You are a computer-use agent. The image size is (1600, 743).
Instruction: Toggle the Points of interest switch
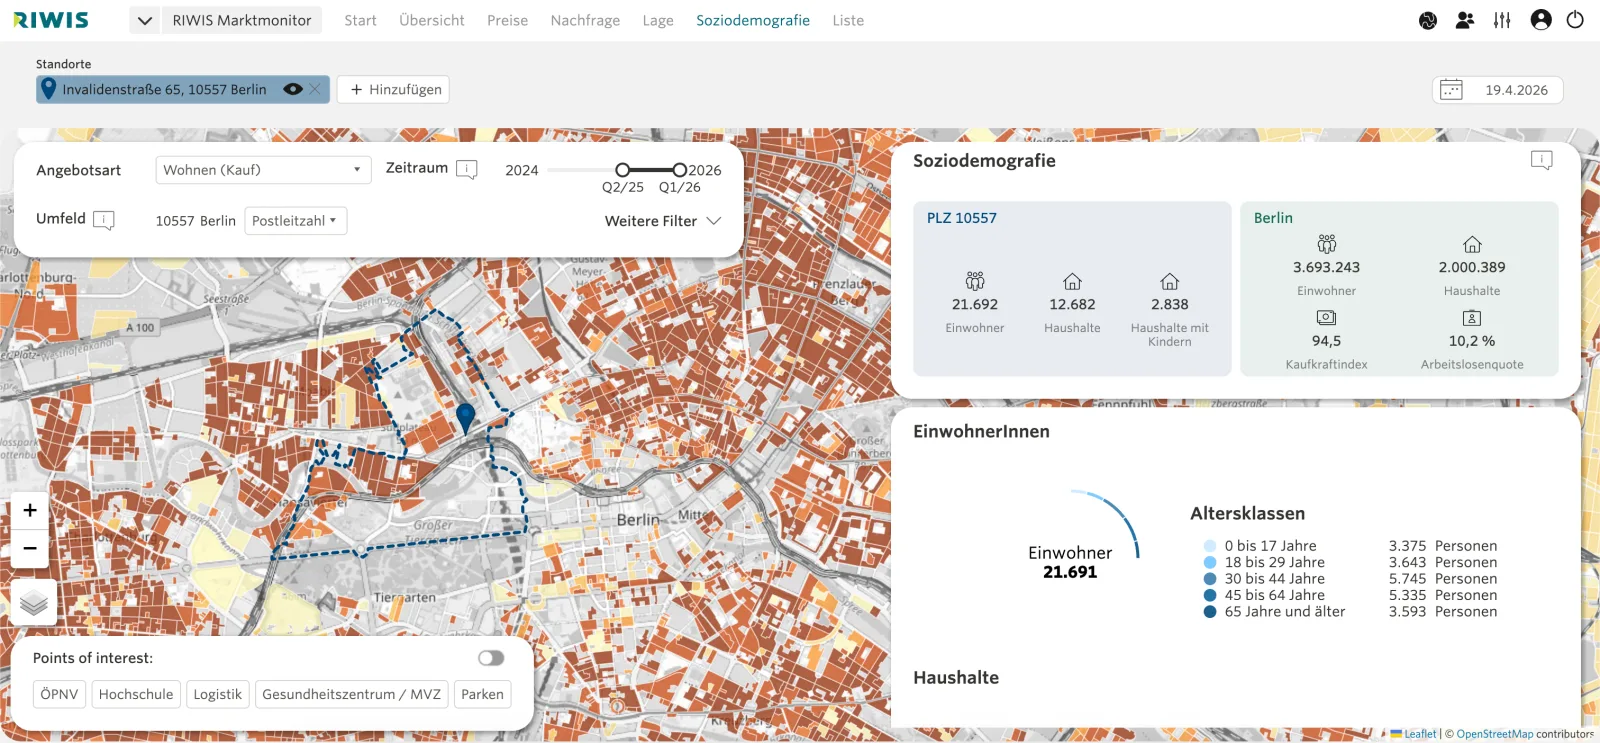(491, 658)
